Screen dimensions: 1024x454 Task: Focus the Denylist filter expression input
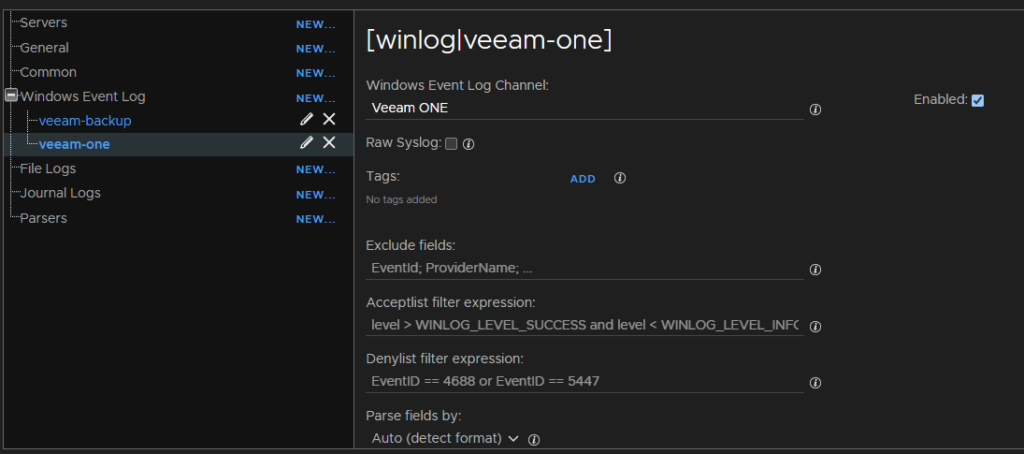point(584,381)
